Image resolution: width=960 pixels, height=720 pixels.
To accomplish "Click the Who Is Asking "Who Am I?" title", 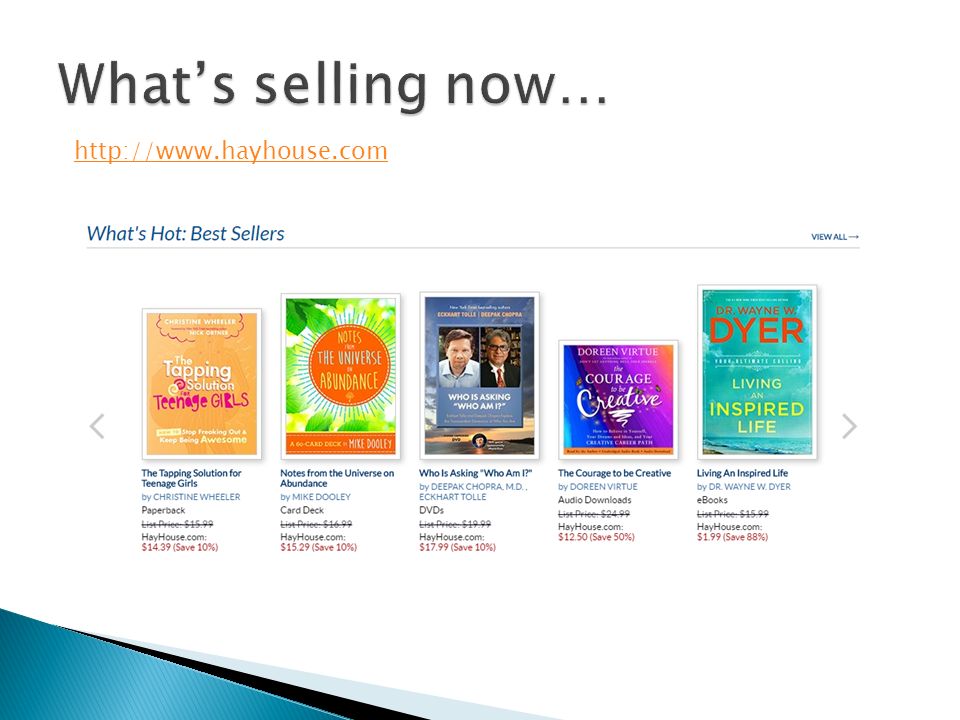I will pos(476,473).
